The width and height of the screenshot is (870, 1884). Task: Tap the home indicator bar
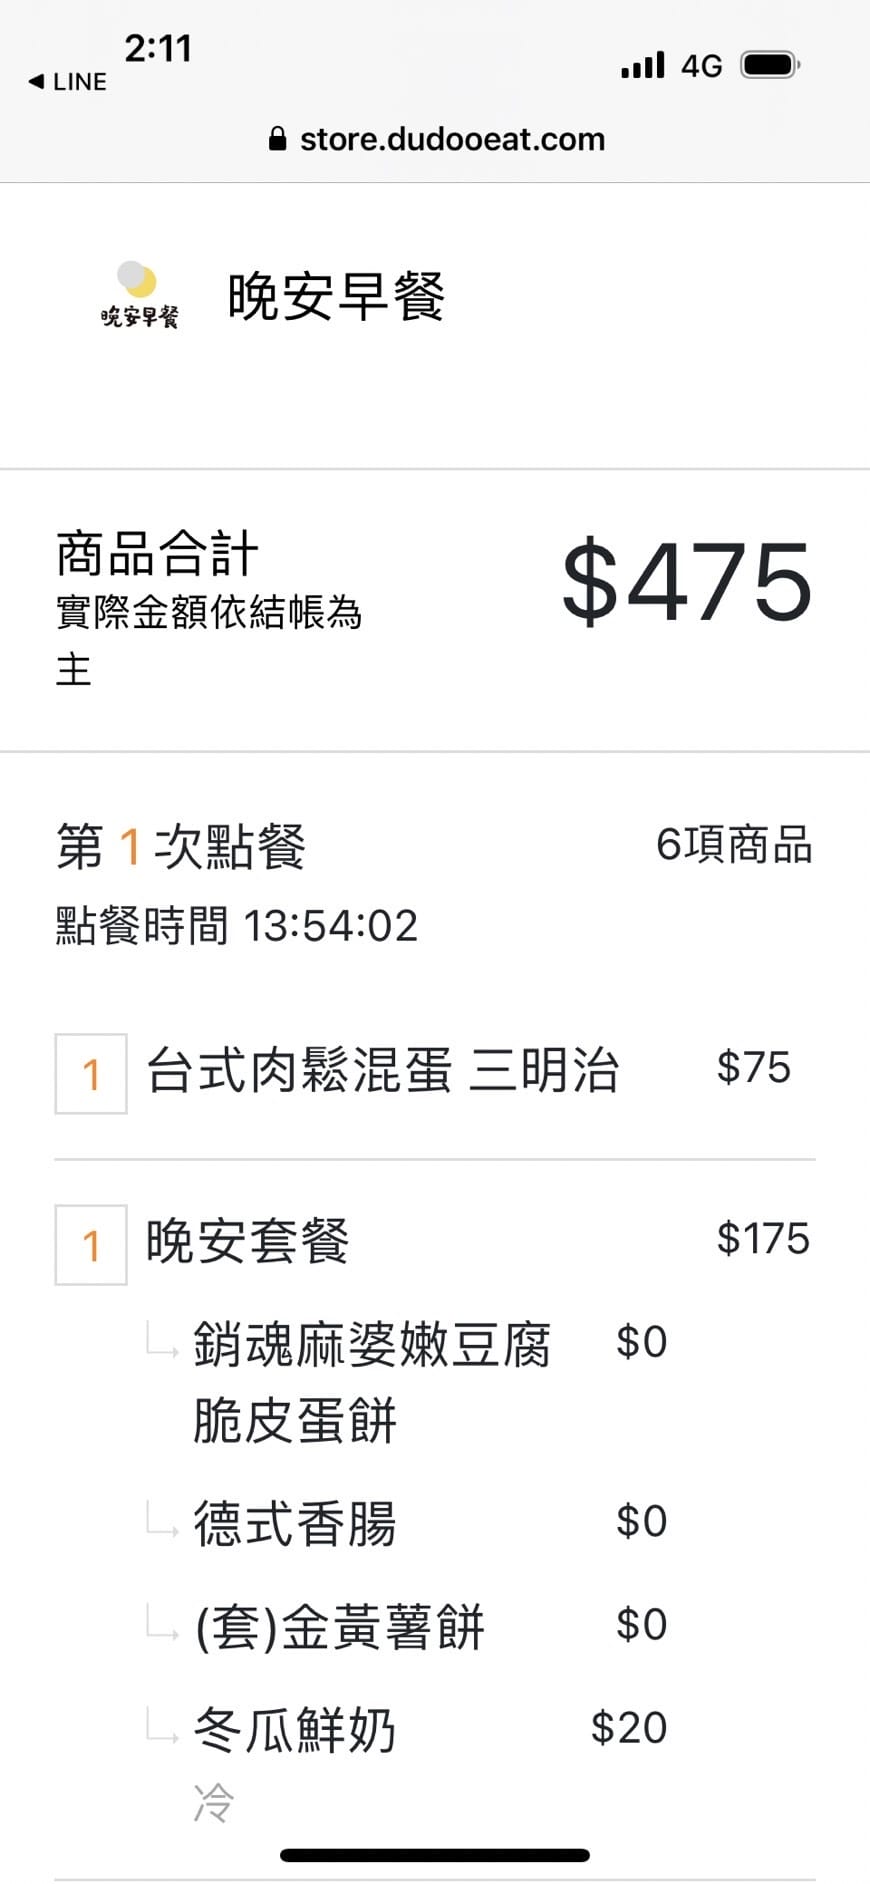(435, 1855)
